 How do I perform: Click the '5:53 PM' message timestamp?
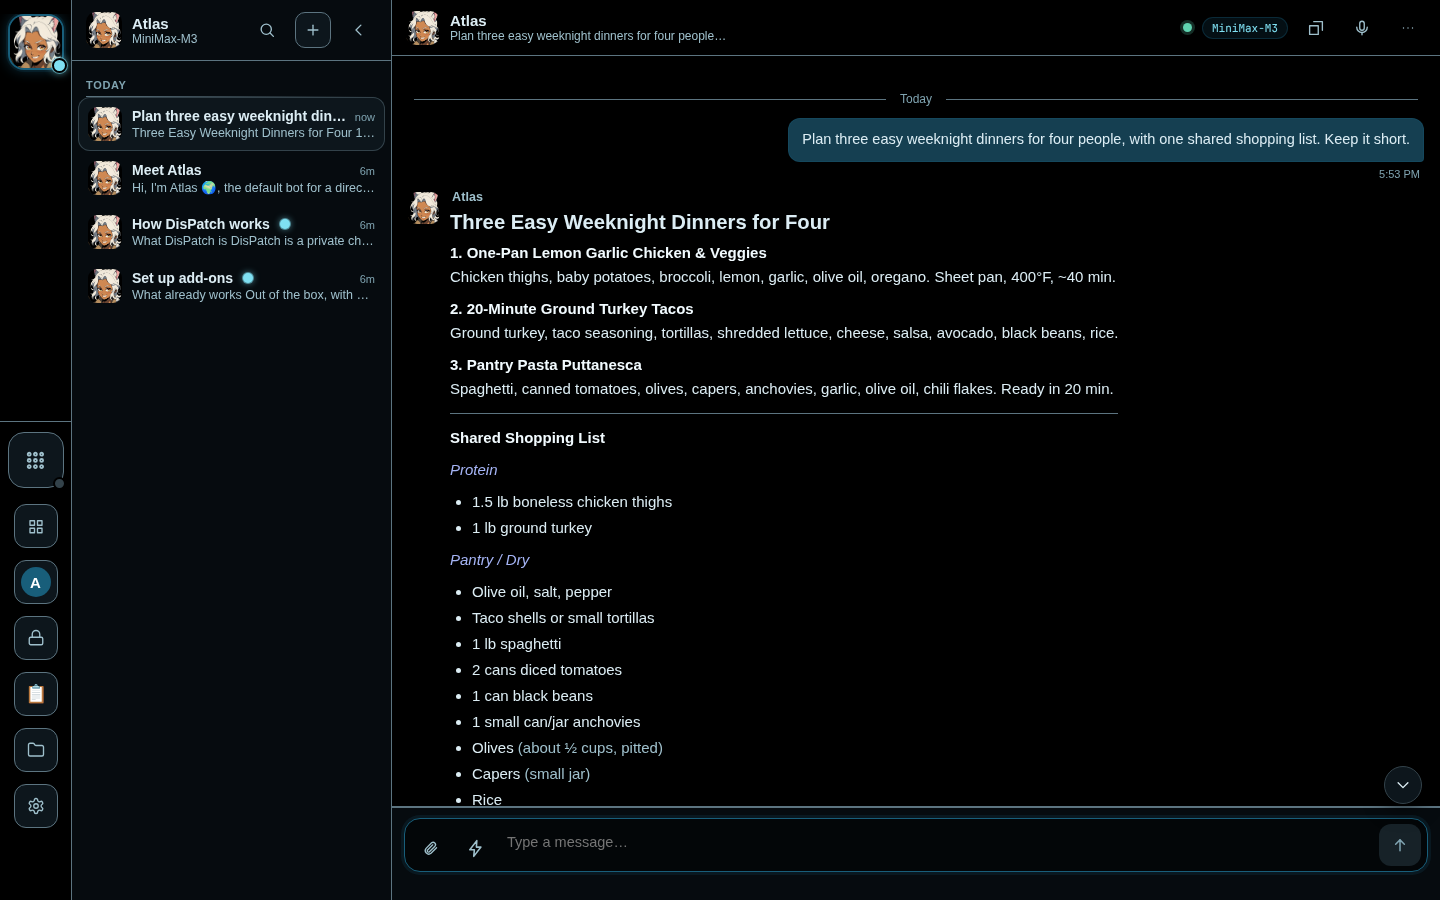(x=1399, y=174)
